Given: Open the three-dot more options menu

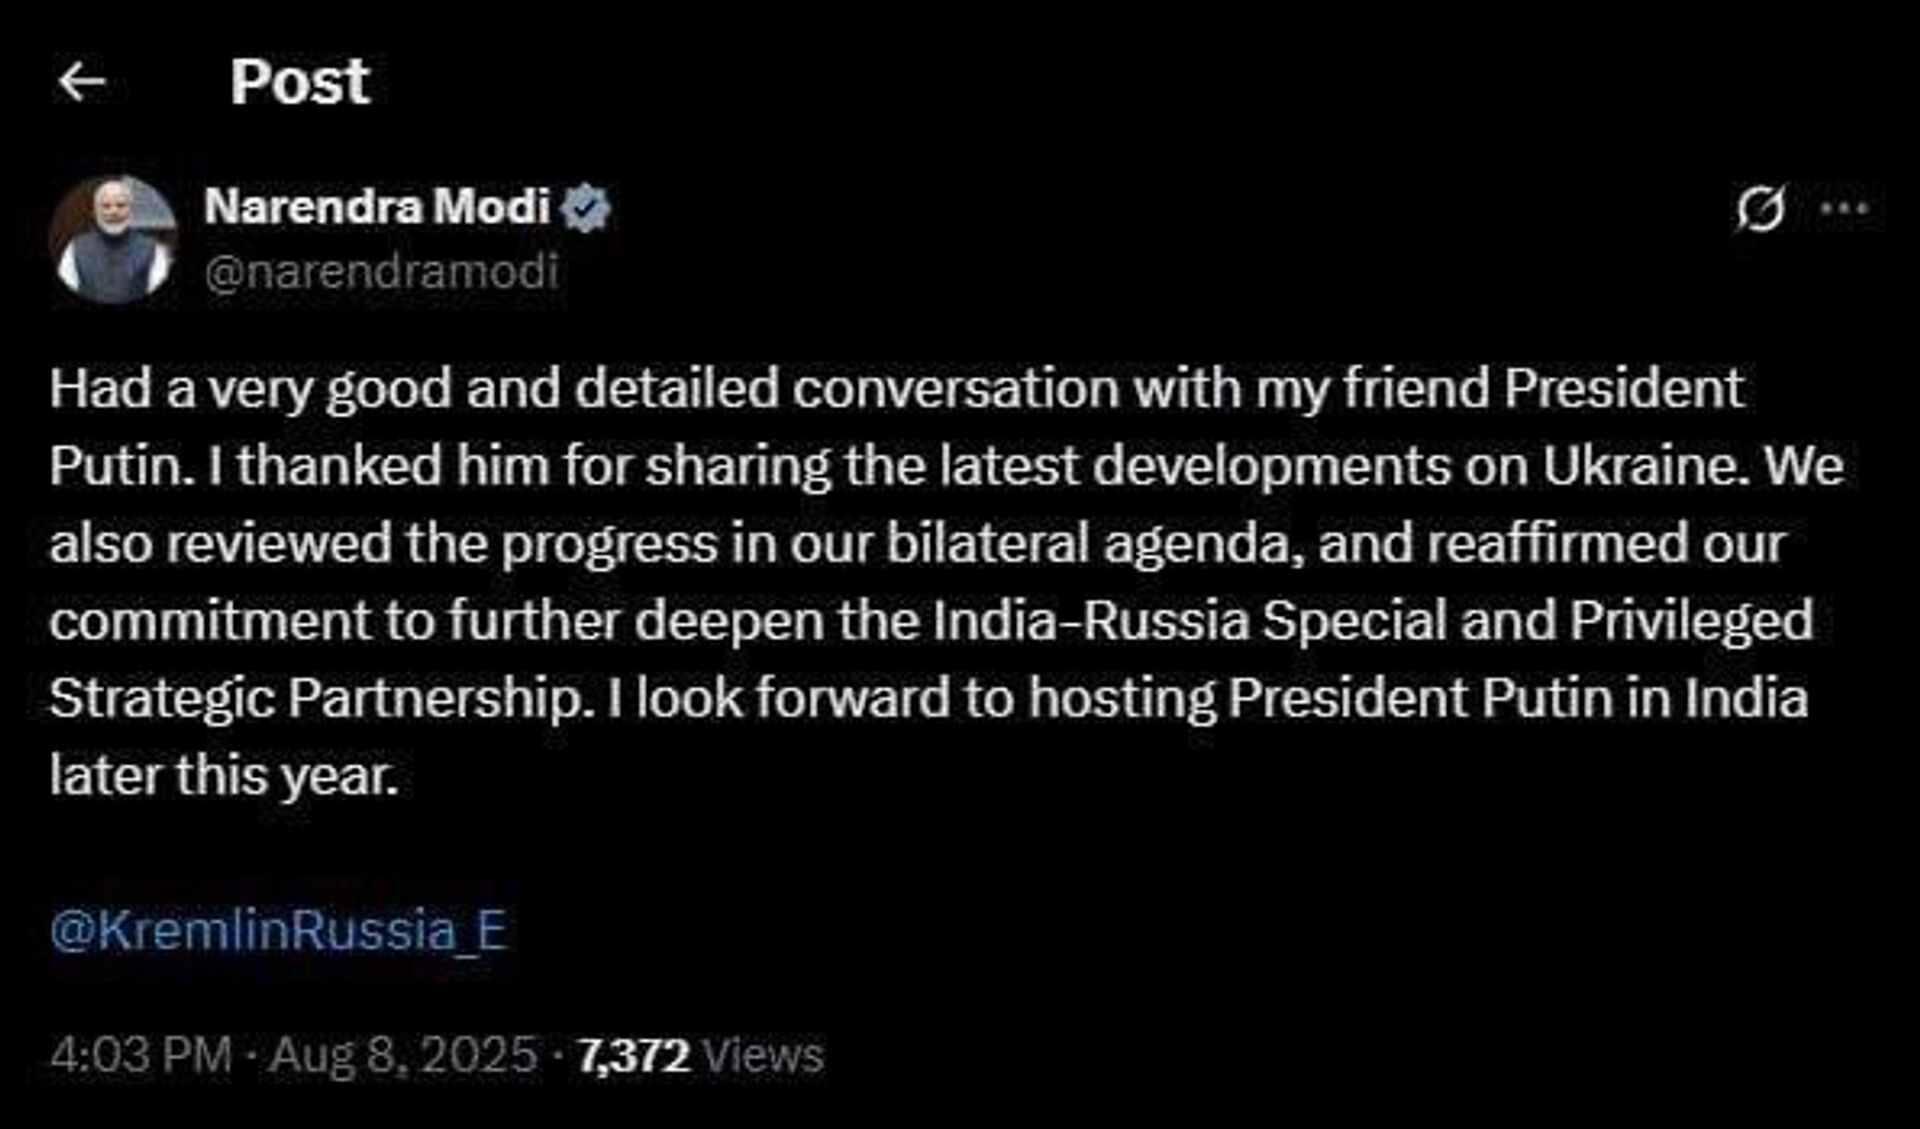Looking at the screenshot, I should [x=1843, y=209].
